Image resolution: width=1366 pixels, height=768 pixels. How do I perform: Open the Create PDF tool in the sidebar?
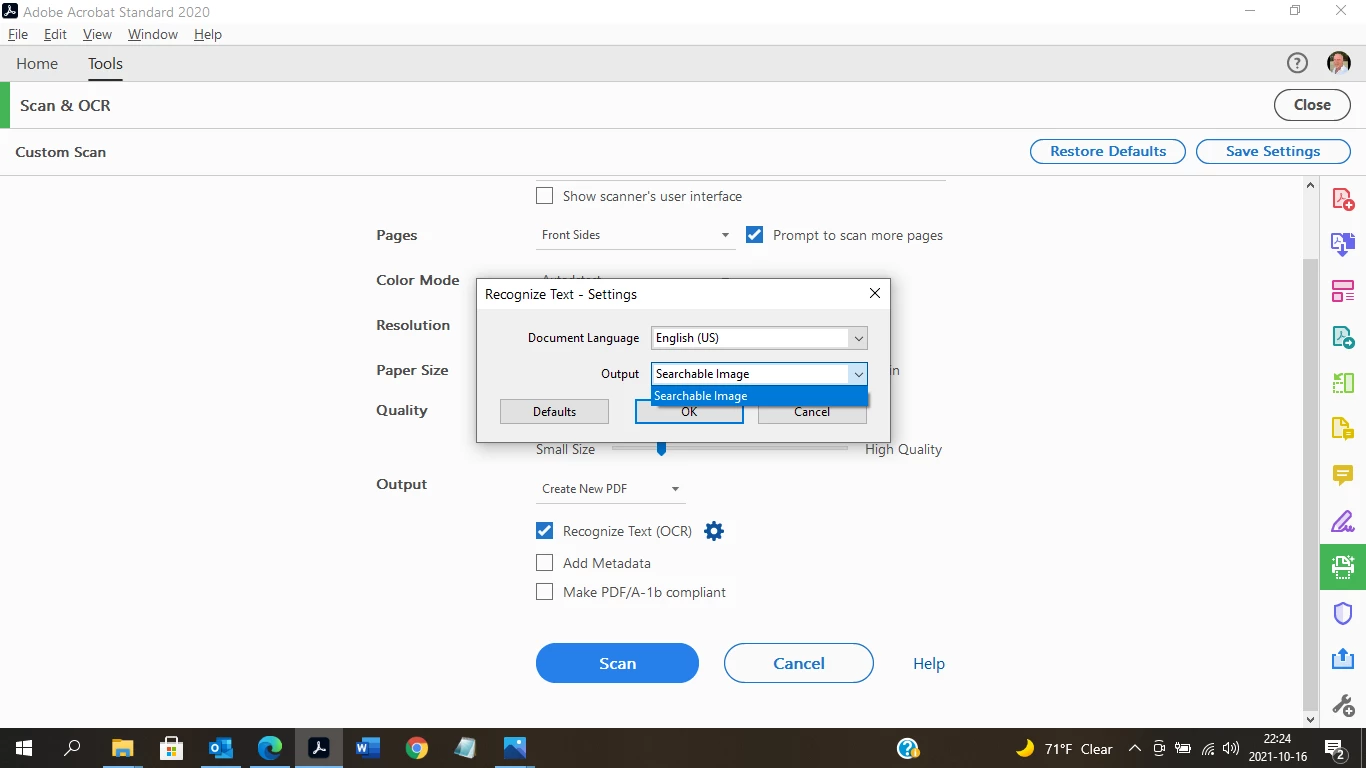[1343, 198]
